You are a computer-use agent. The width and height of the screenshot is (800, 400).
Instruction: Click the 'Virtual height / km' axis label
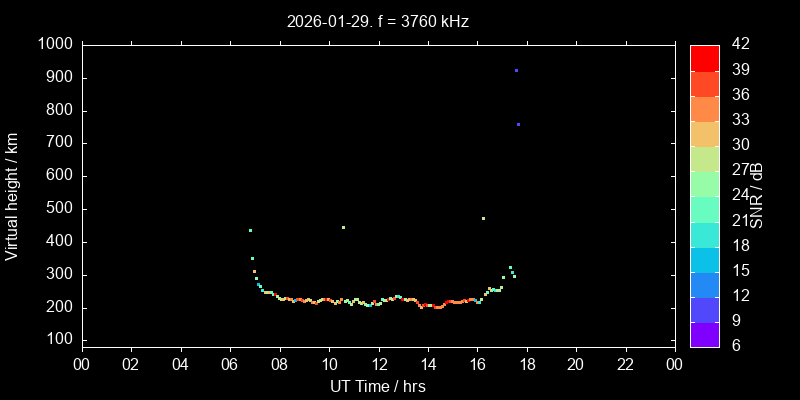coord(12,196)
